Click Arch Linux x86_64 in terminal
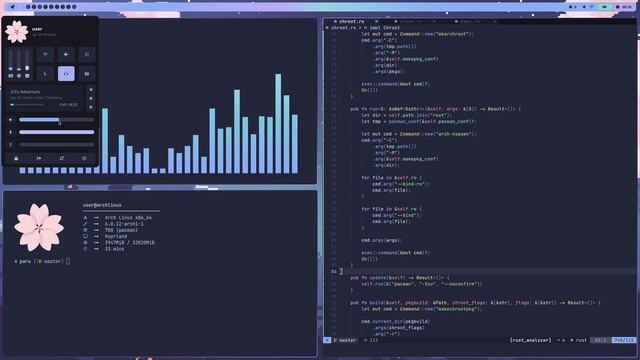The image size is (640, 360). tap(128, 218)
